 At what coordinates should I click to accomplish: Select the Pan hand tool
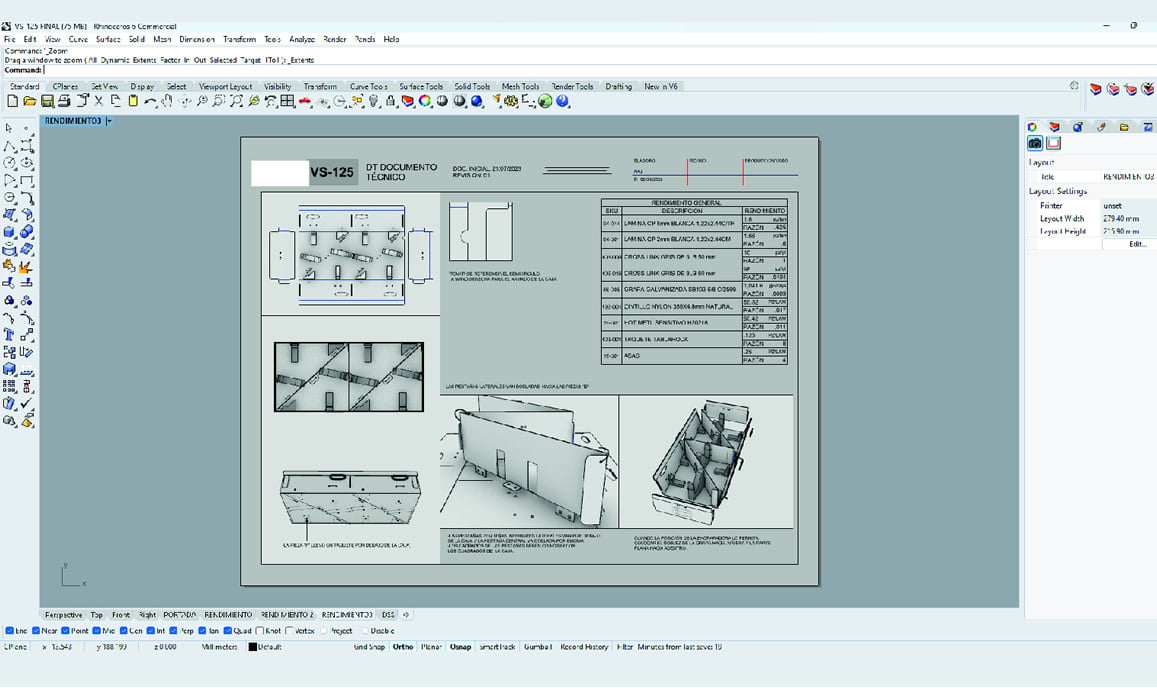click(x=167, y=101)
